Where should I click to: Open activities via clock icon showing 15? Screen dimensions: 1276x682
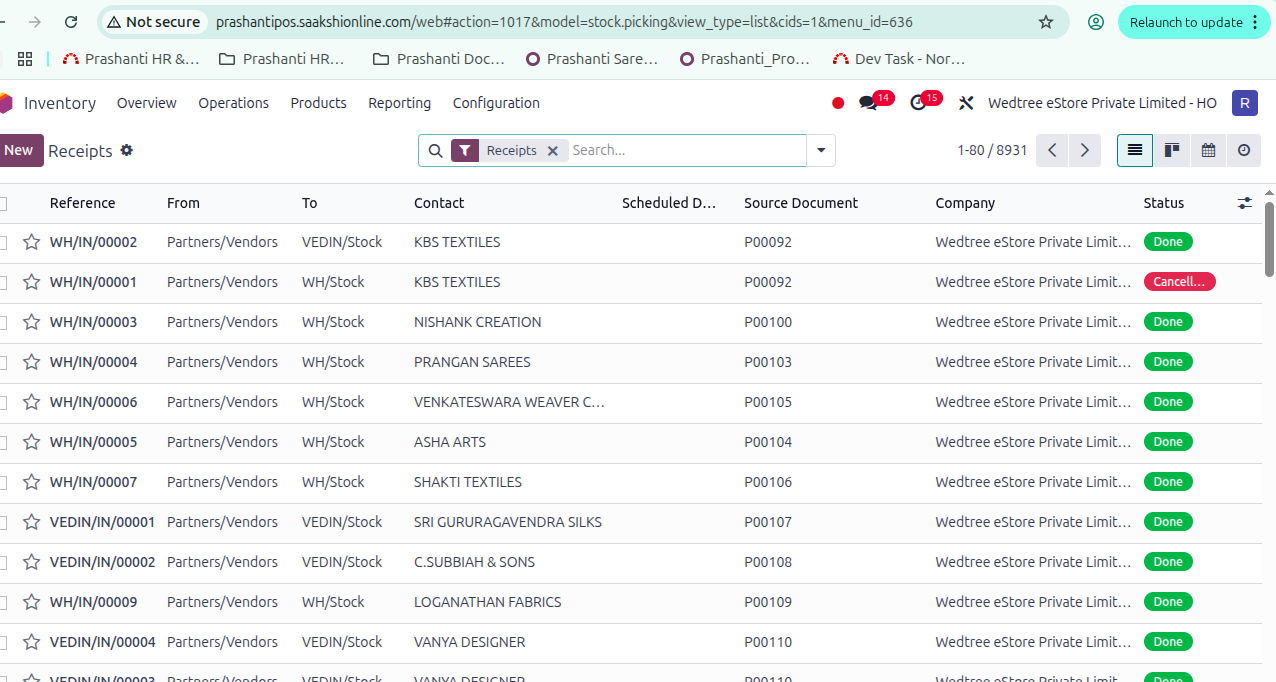coord(917,102)
